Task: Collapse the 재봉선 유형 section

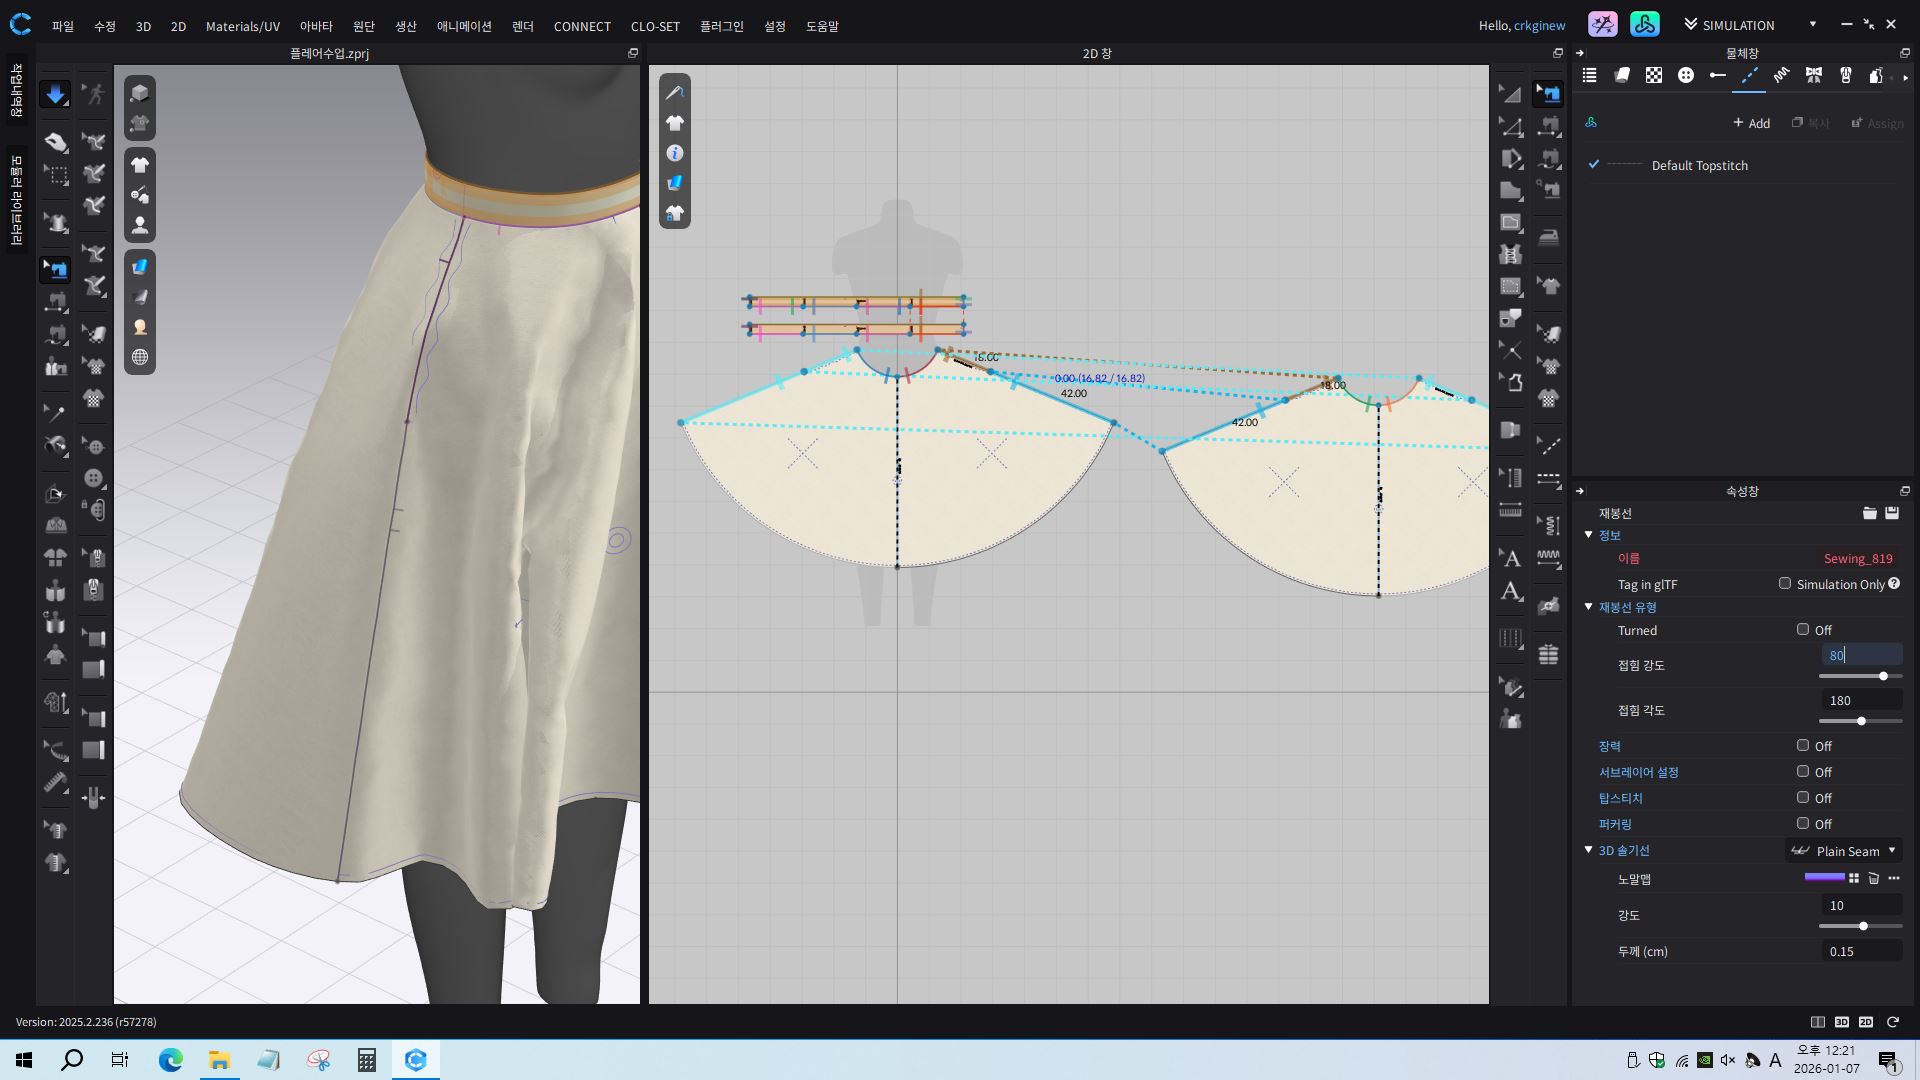Action: pos(1588,607)
